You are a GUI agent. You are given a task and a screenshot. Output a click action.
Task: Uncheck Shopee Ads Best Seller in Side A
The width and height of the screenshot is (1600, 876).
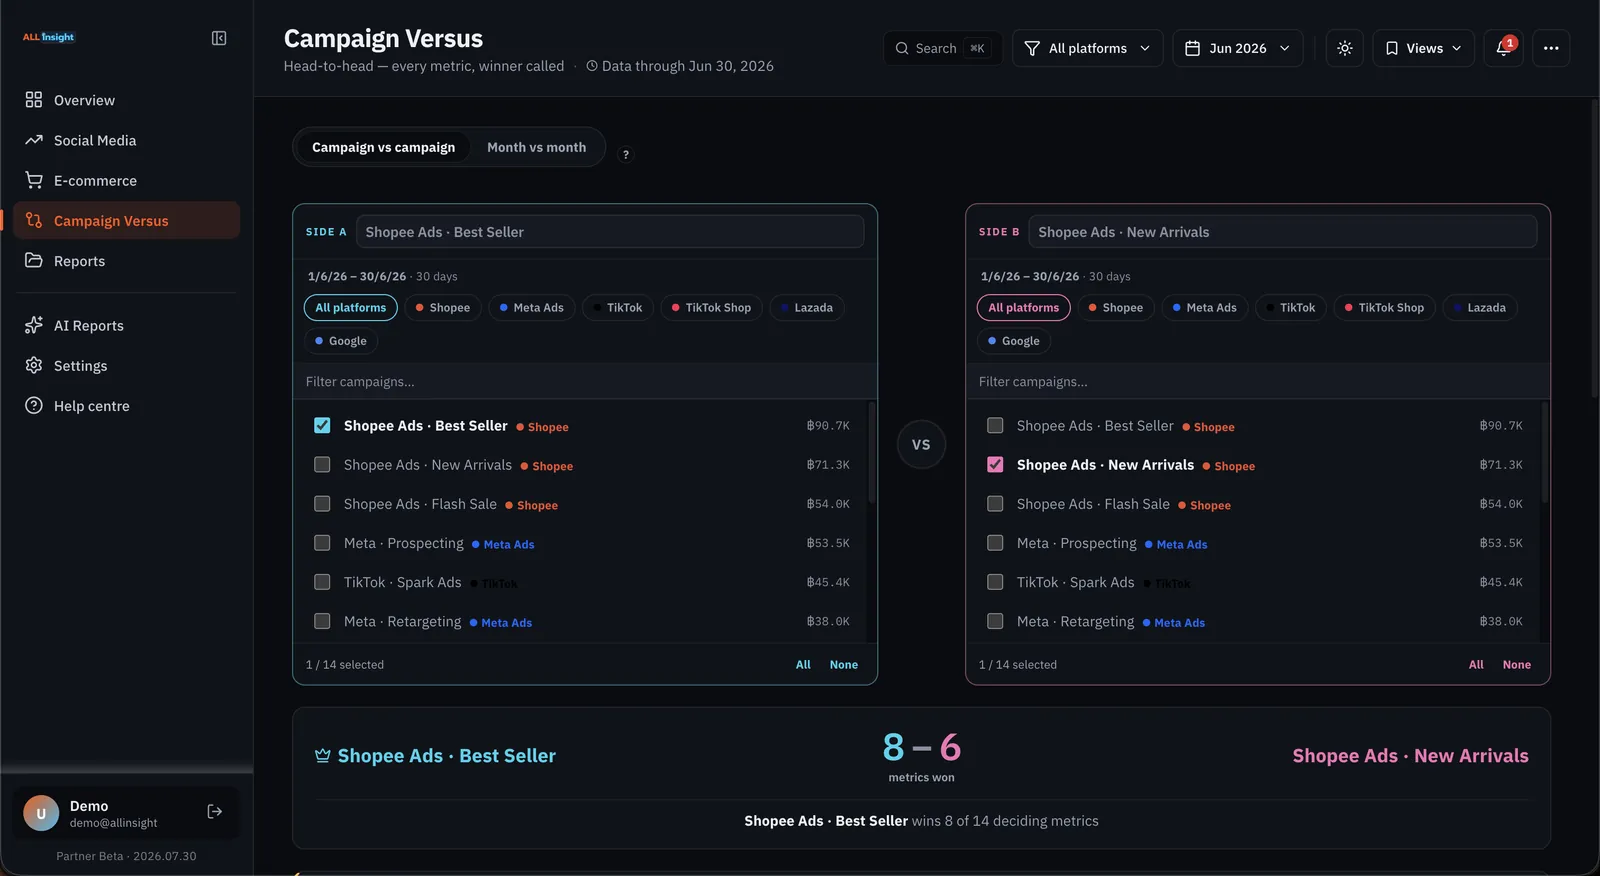click(322, 425)
